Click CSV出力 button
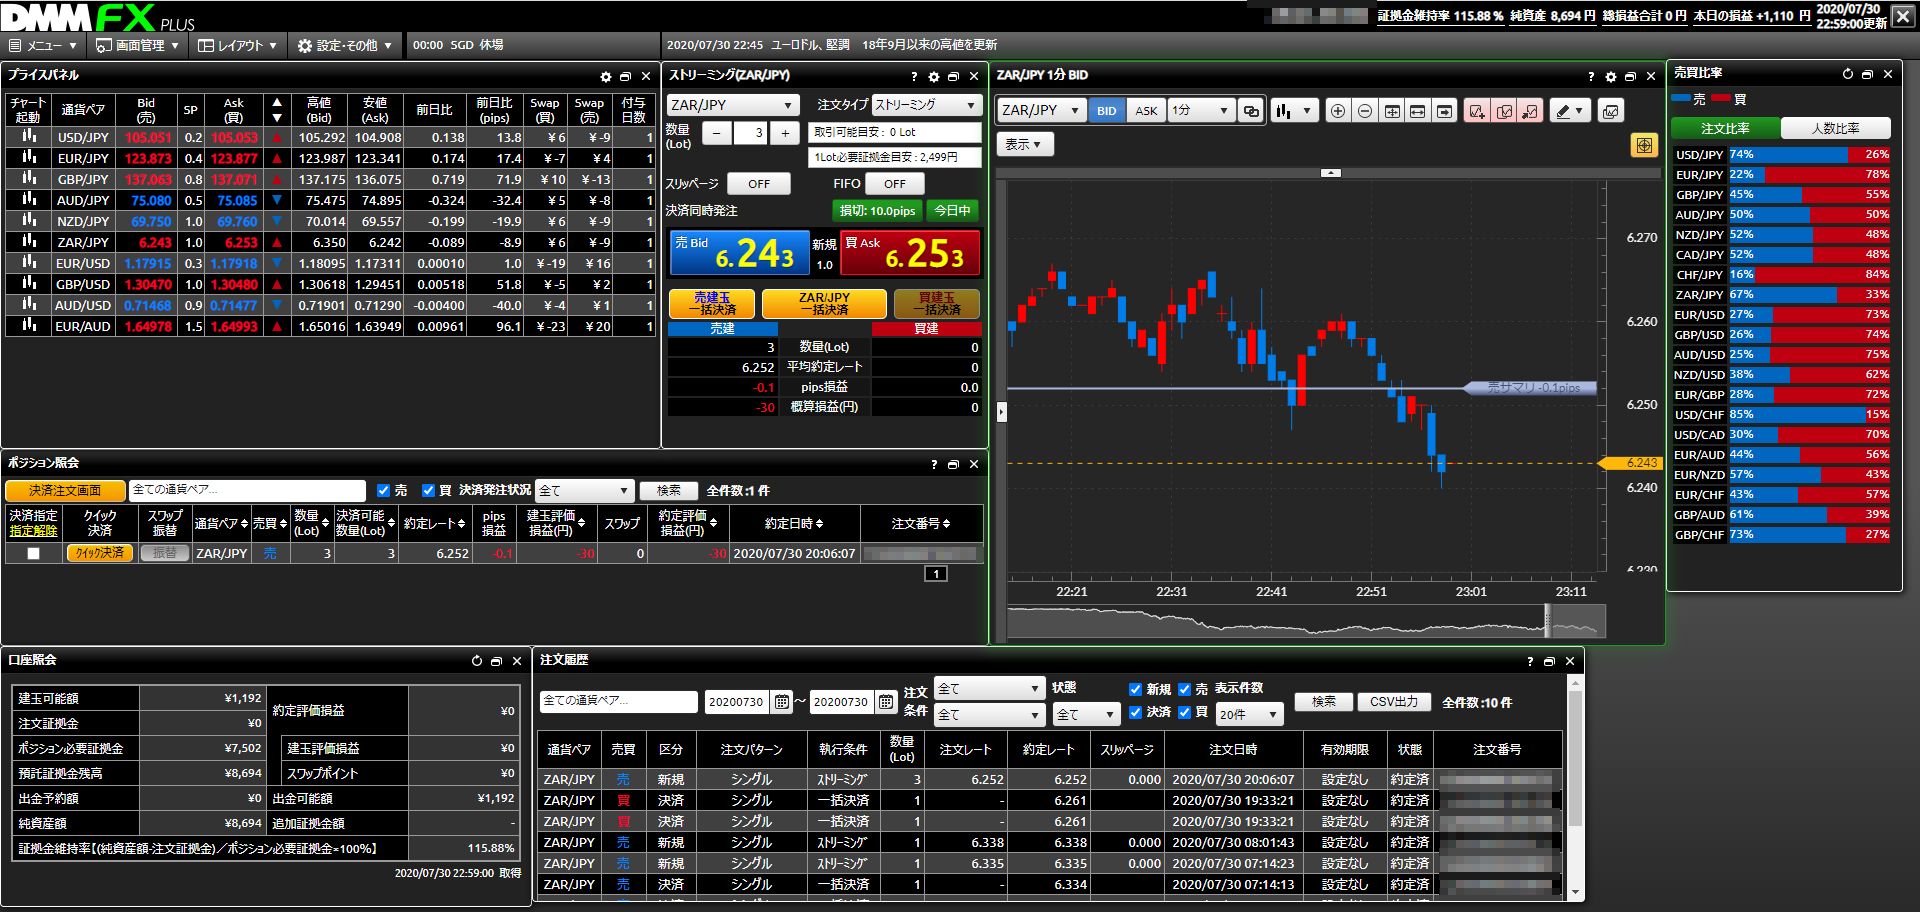 click(1394, 702)
